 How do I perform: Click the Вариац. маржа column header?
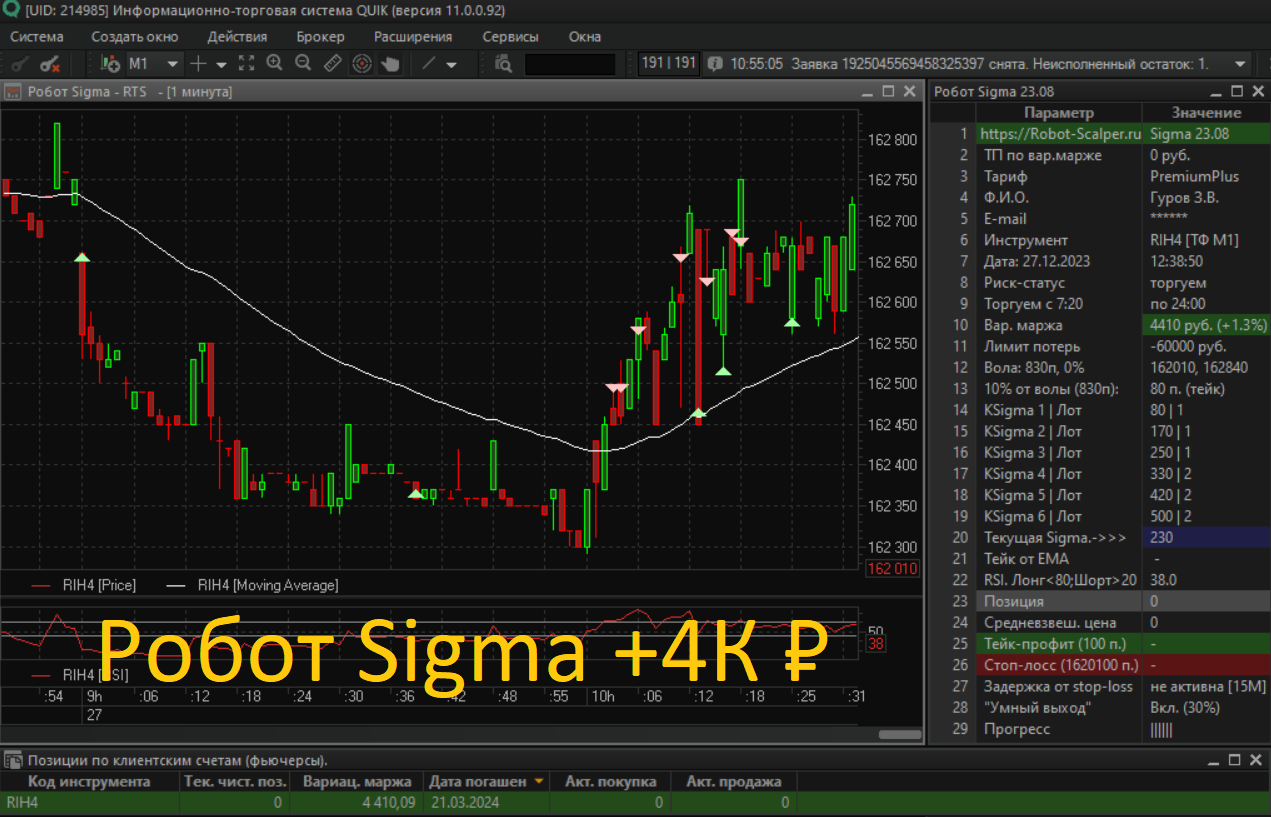357,781
